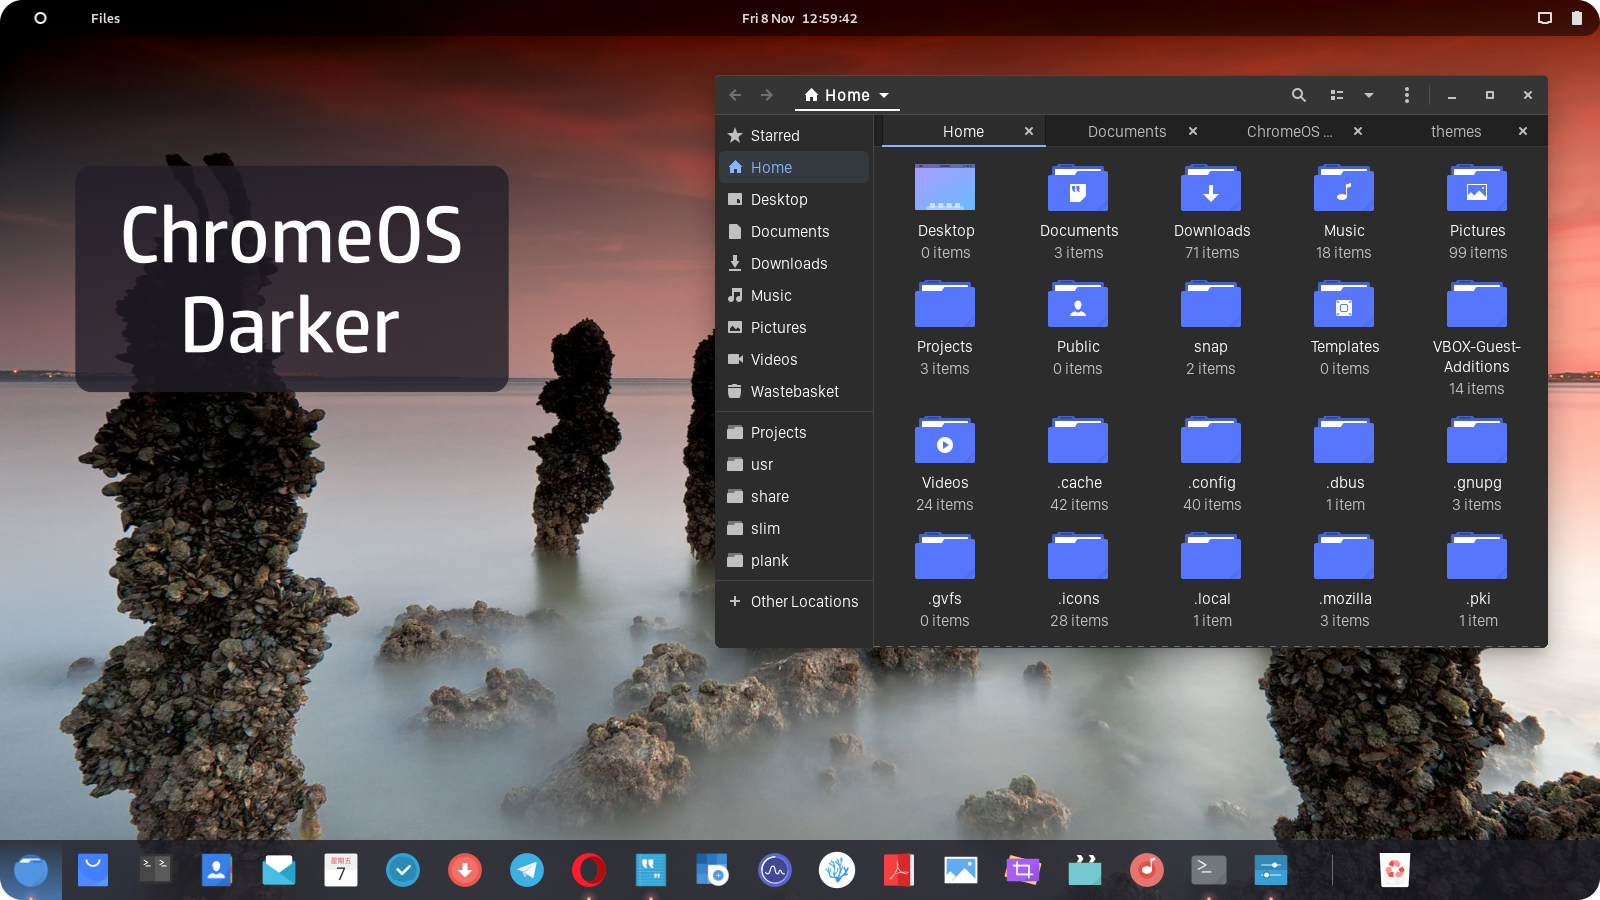Select the Documents folder icon in grid
Viewport: 1600px width, 900px height.
pos(1078,188)
